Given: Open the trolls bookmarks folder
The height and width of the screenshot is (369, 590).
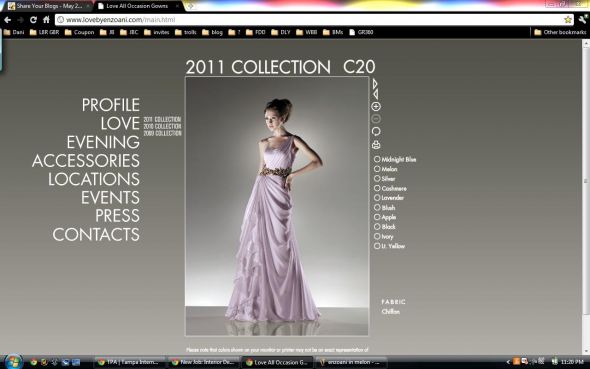Looking at the screenshot, I should coord(186,32).
